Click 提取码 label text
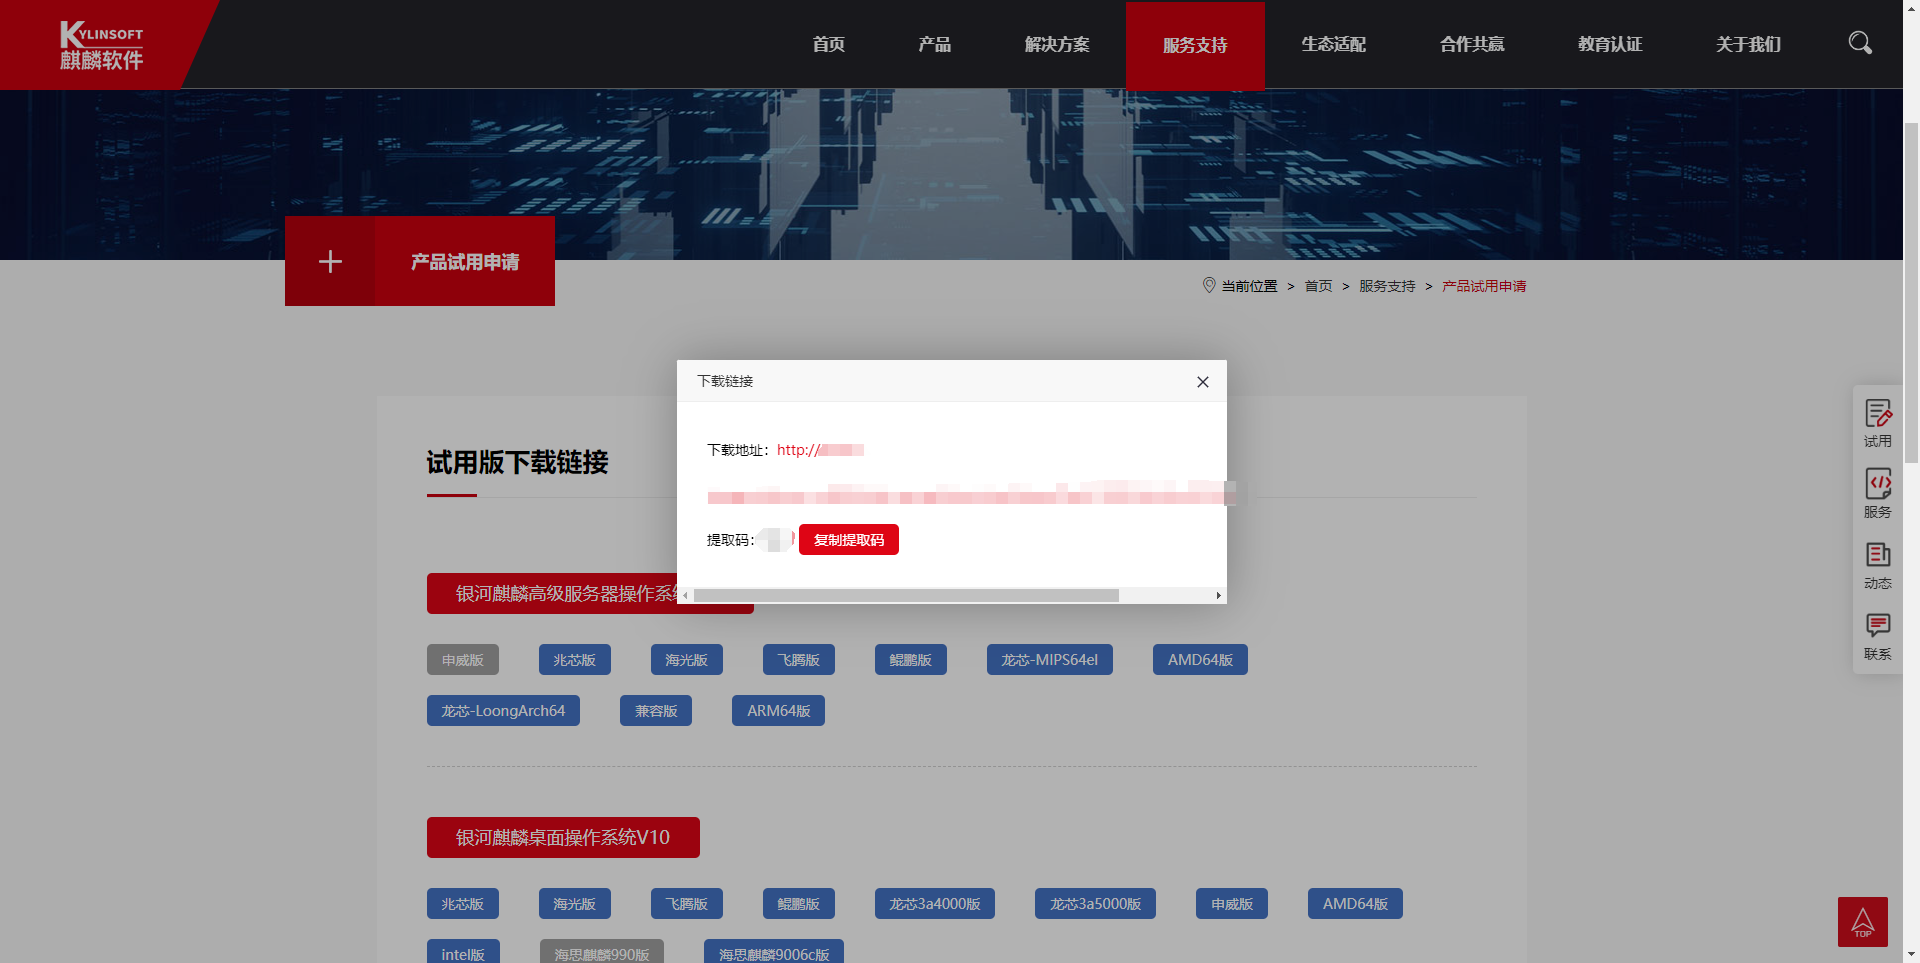Image resolution: width=1920 pixels, height=963 pixels. [730, 540]
